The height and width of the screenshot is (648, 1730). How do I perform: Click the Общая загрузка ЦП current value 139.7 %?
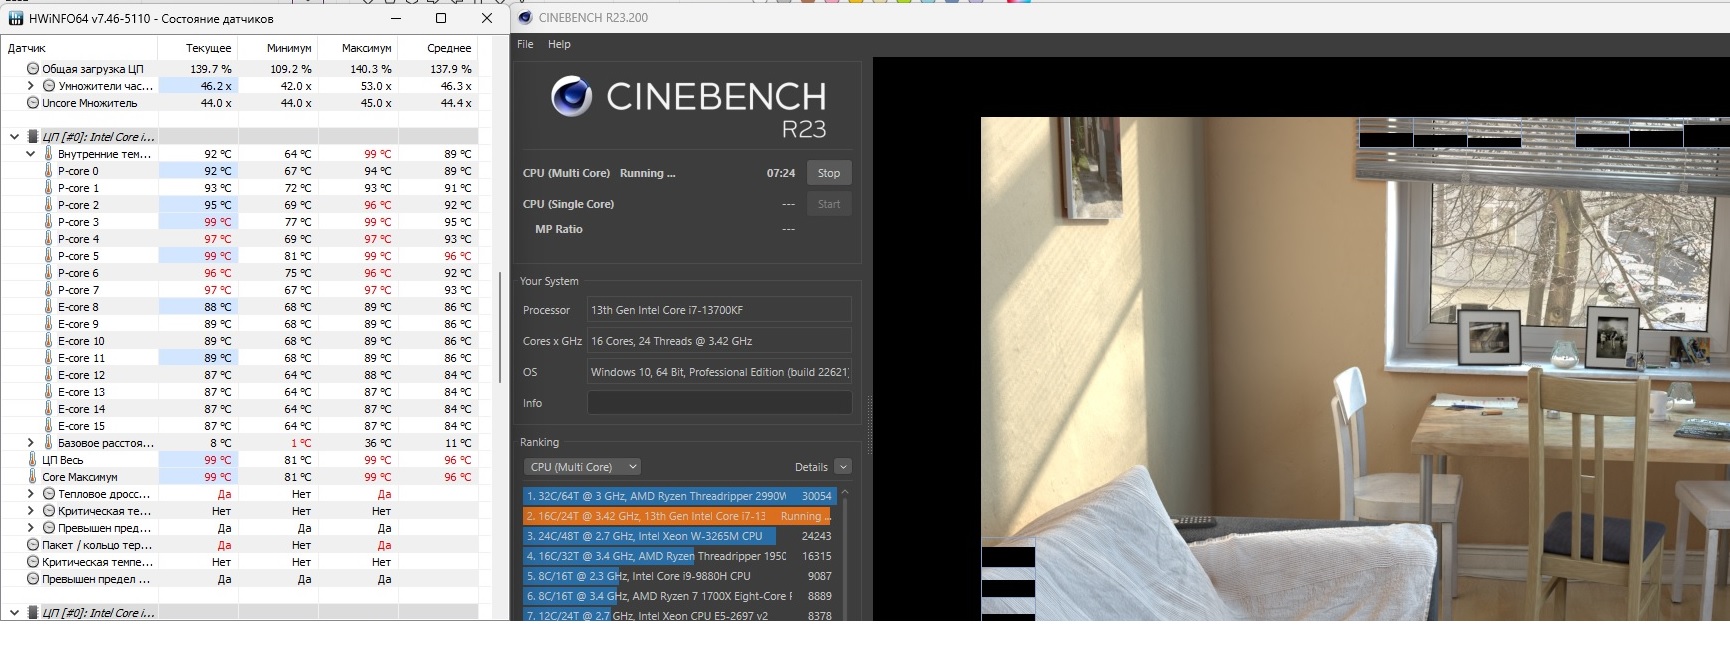[x=211, y=69]
